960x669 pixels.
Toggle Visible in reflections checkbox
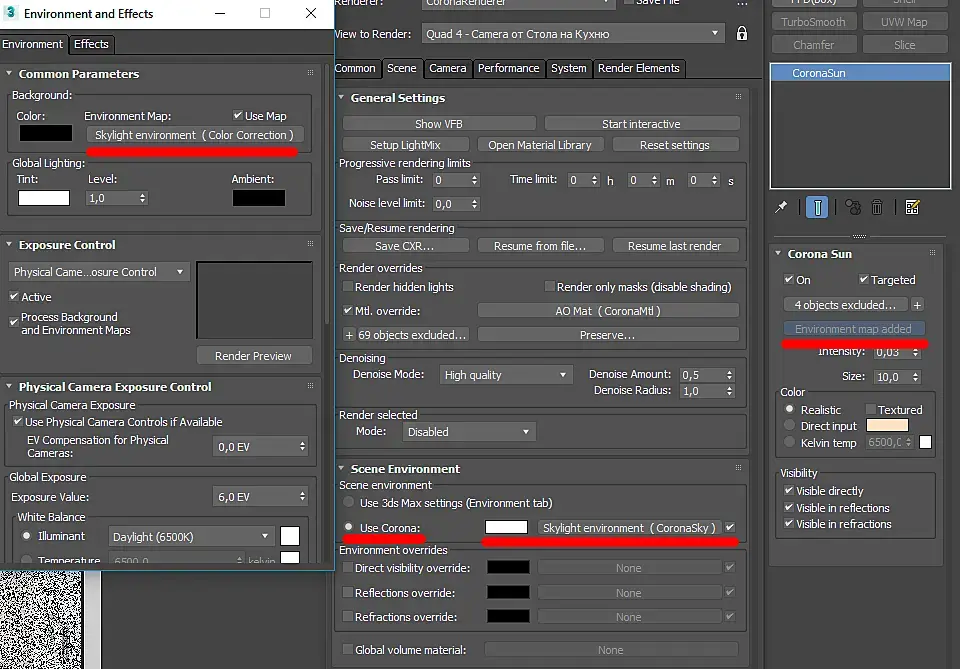(789, 507)
